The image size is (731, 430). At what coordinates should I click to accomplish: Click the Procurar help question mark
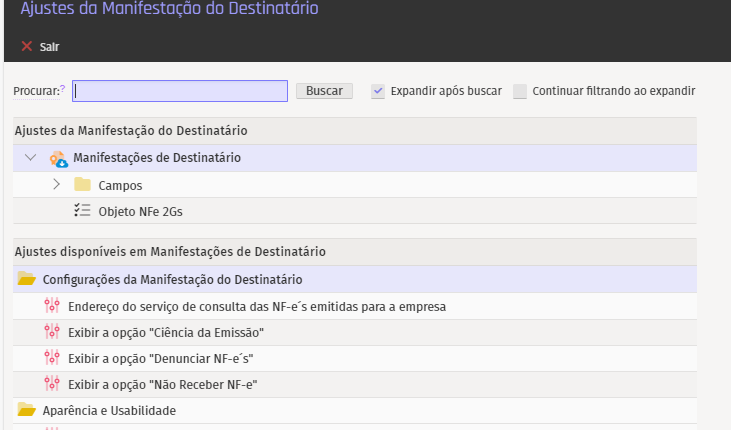[x=62, y=89]
